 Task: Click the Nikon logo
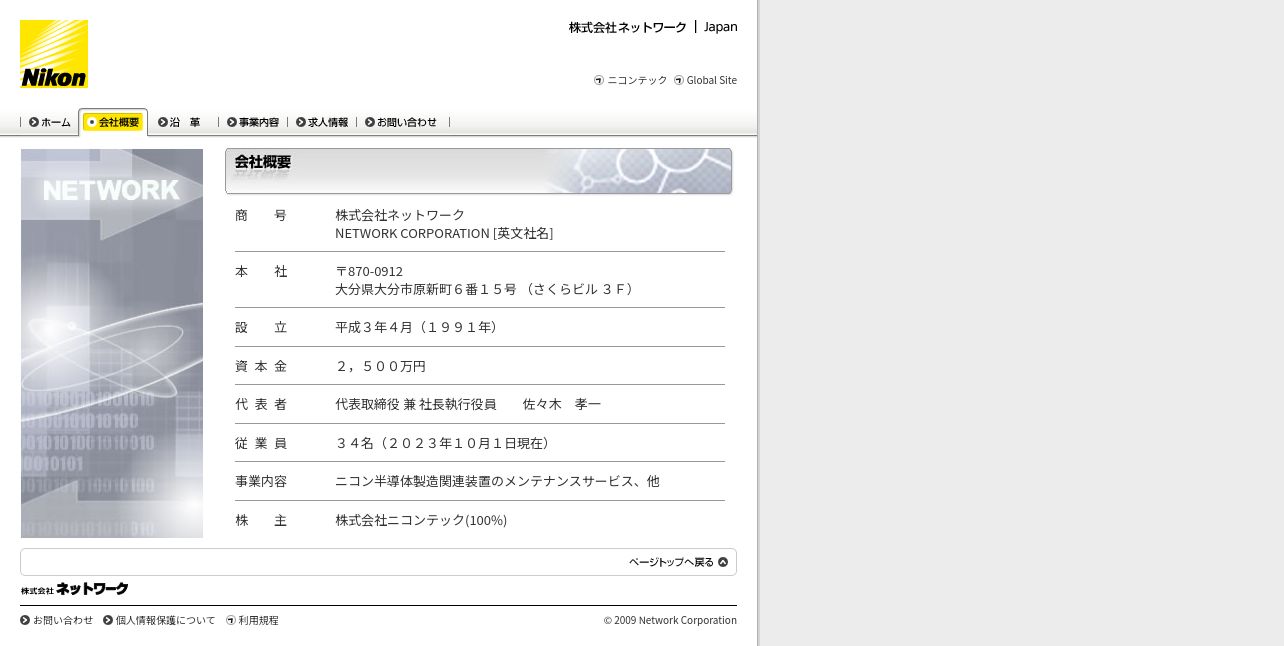pos(54,54)
